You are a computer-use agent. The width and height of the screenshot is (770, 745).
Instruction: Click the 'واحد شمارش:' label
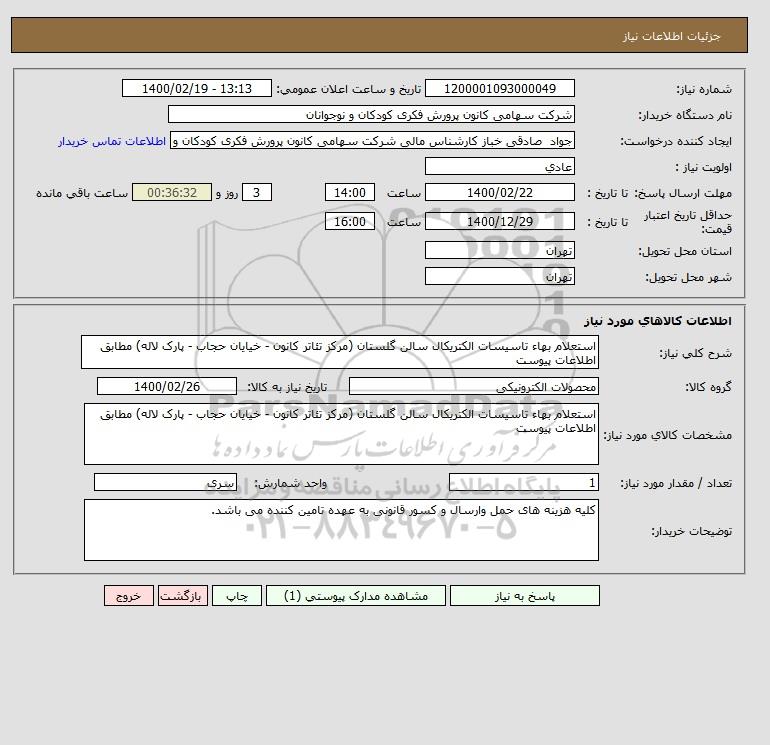coord(290,483)
